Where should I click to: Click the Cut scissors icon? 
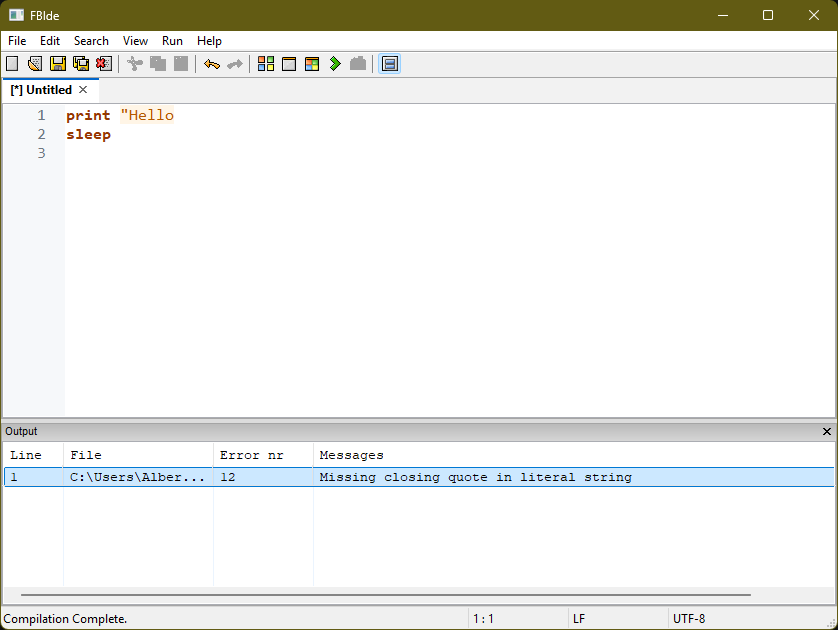135,64
